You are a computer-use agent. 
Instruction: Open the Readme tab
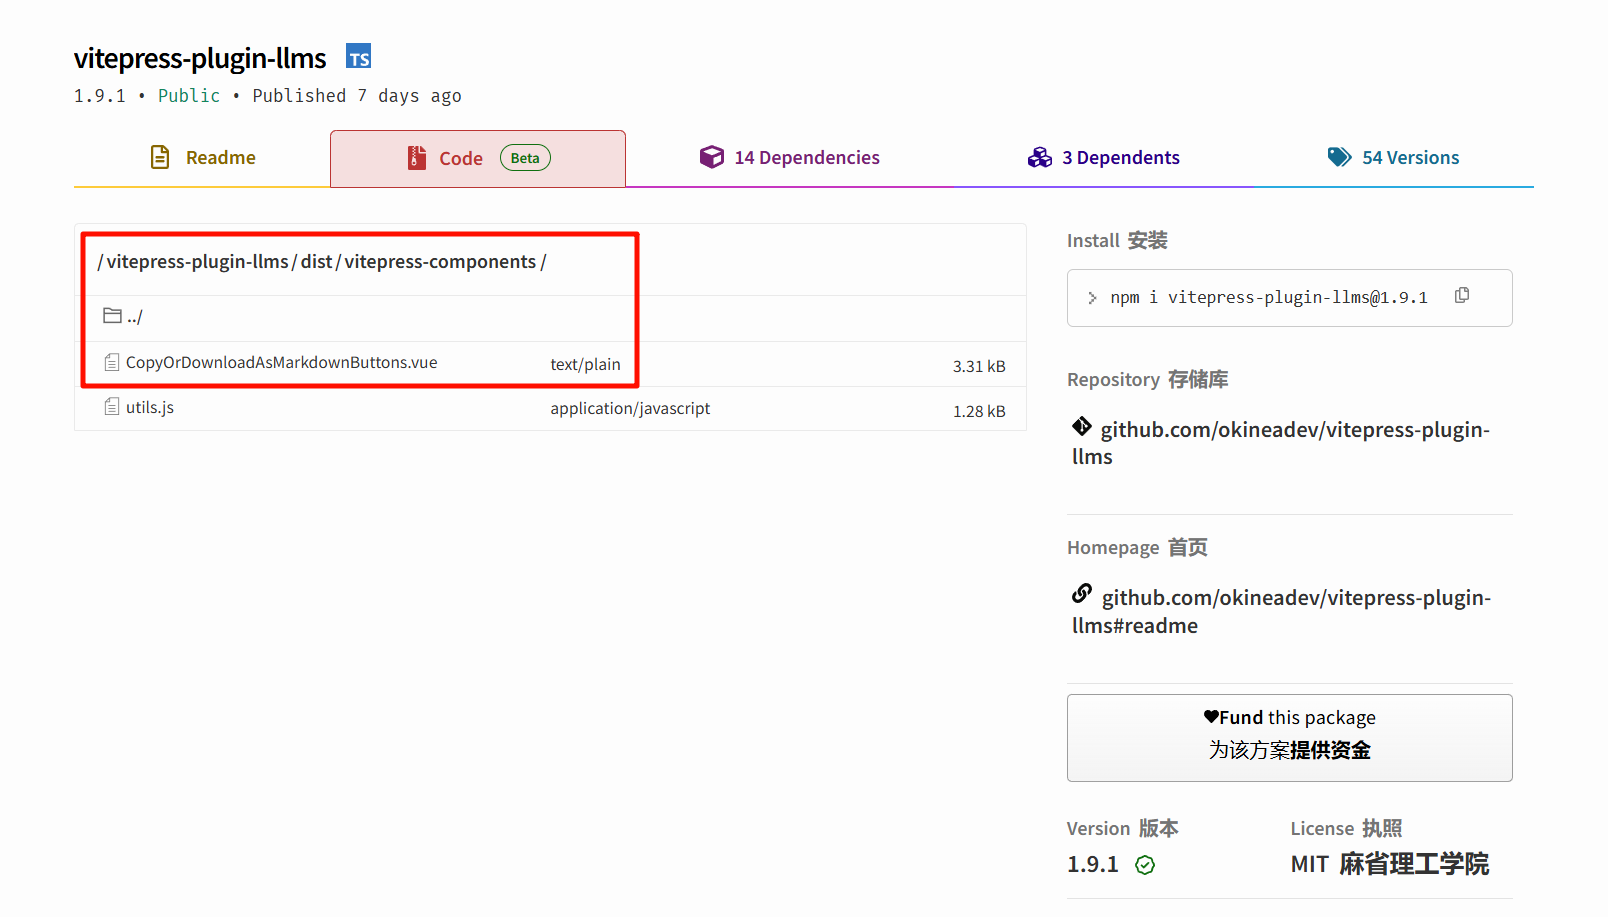[203, 158]
